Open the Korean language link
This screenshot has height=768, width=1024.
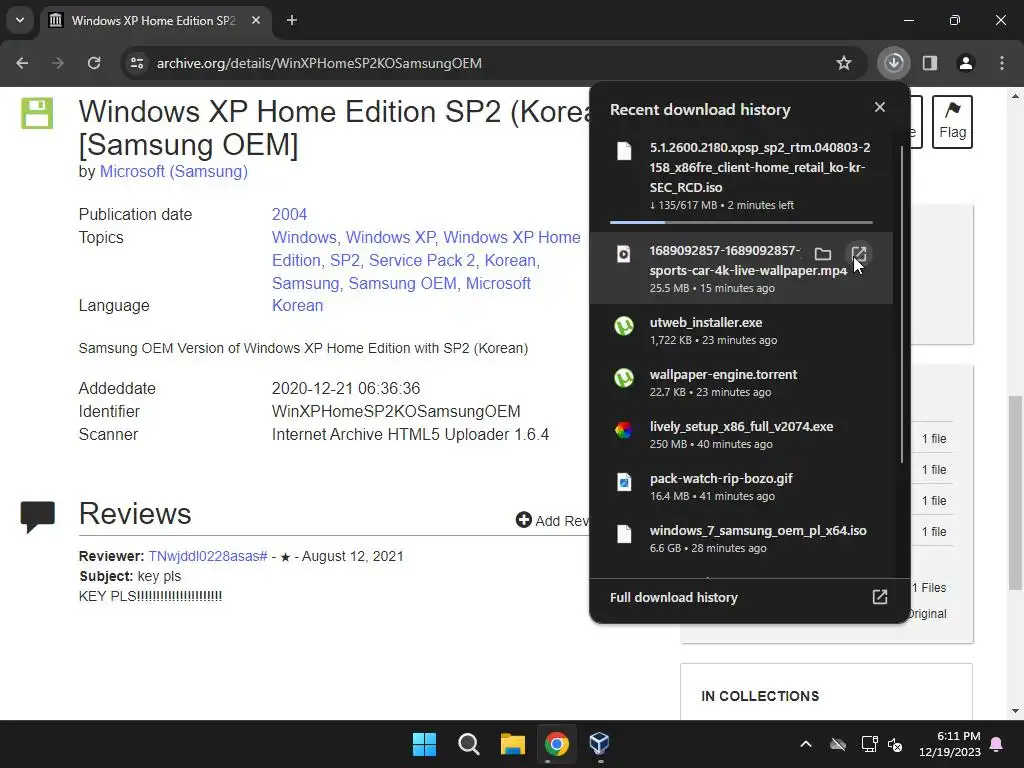tap(297, 306)
